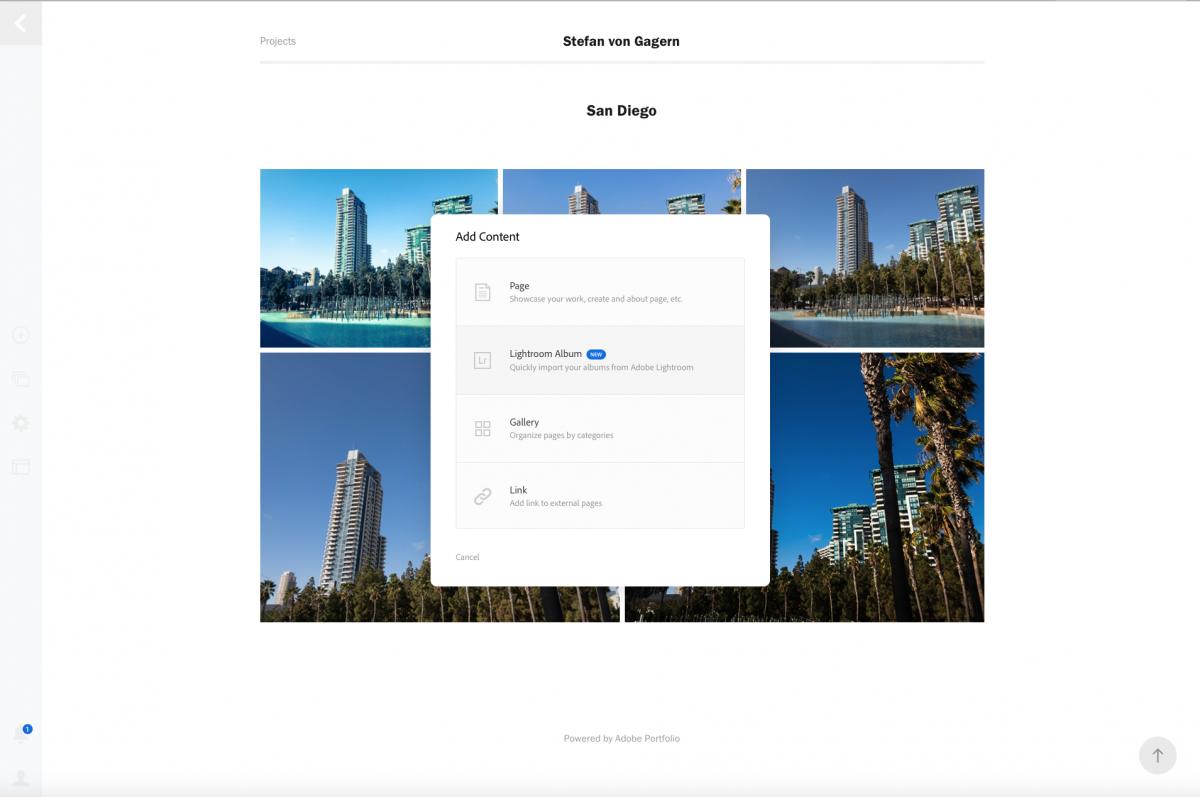Choose the Page option to add content
This screenshot has height=797, width=1200.
[x=600, y=292]
